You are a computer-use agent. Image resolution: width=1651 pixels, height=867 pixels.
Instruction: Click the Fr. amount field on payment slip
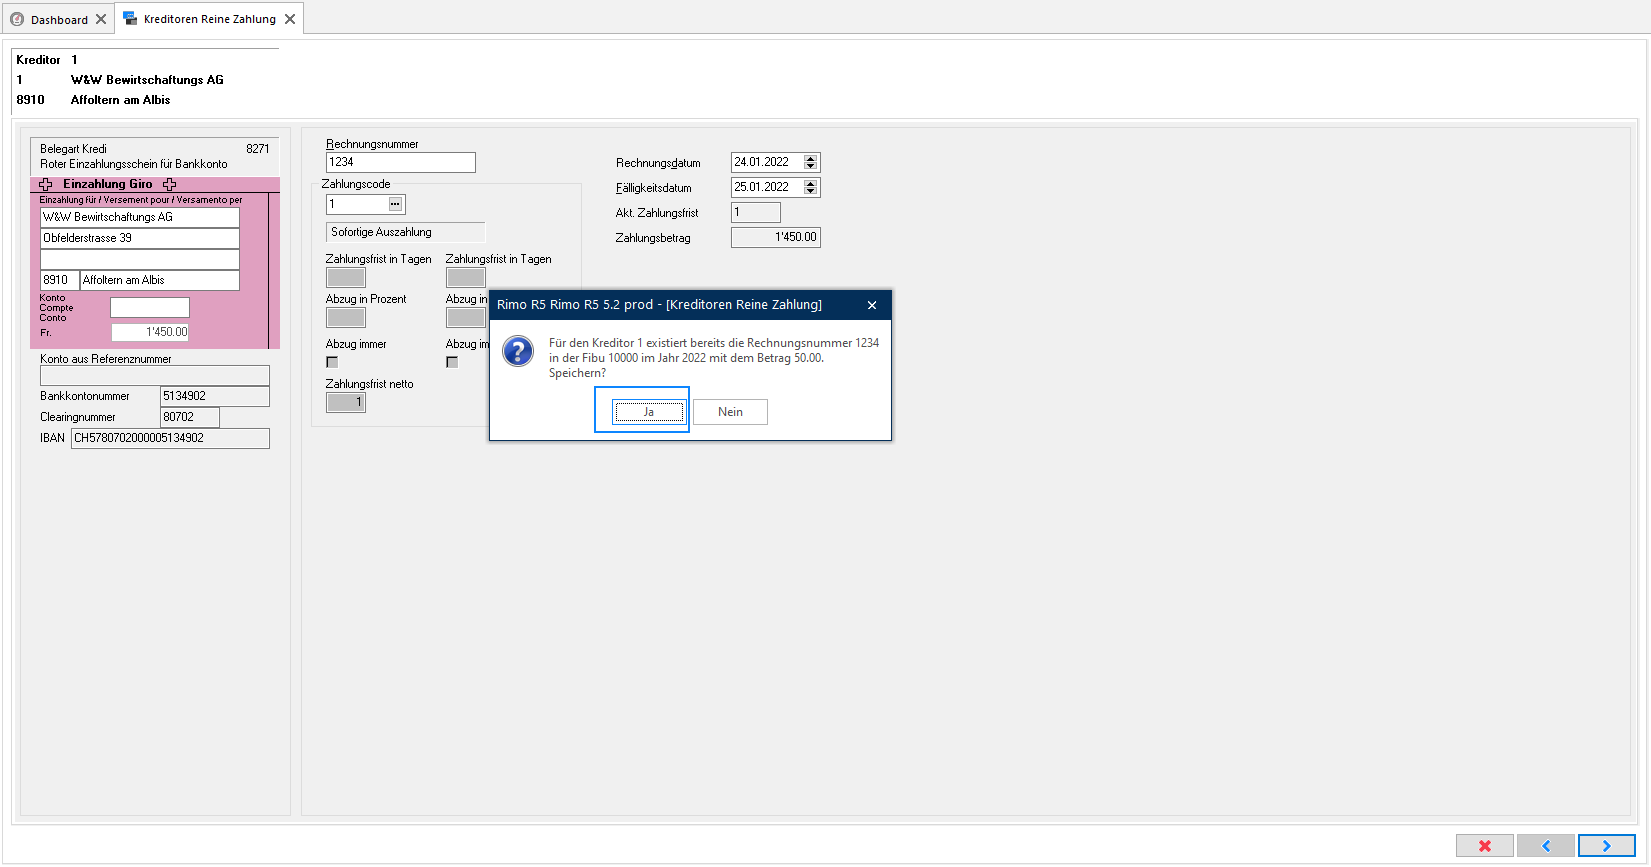pos(150,332)
